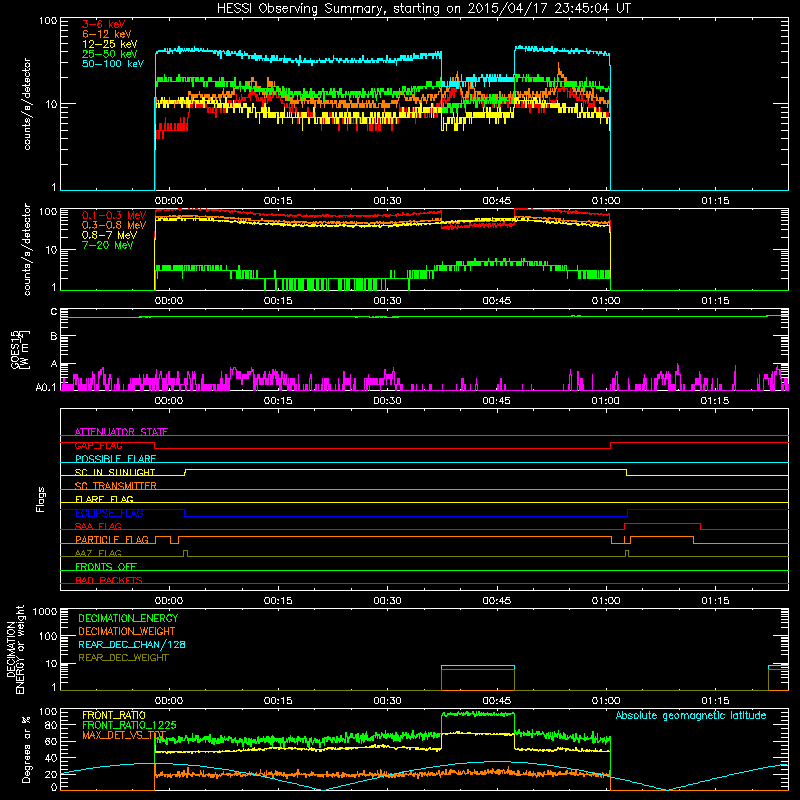Screen dimensions: 800x800
Task: Select the GAP_FLAG label
Action: (98, 445)
